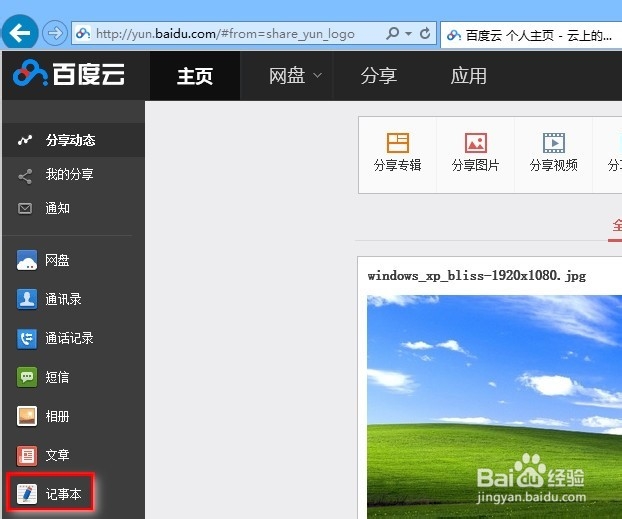Click the 通知 envelope icon
The height and width of the screenshot is (519, 622).
click(x=25, y=208)
